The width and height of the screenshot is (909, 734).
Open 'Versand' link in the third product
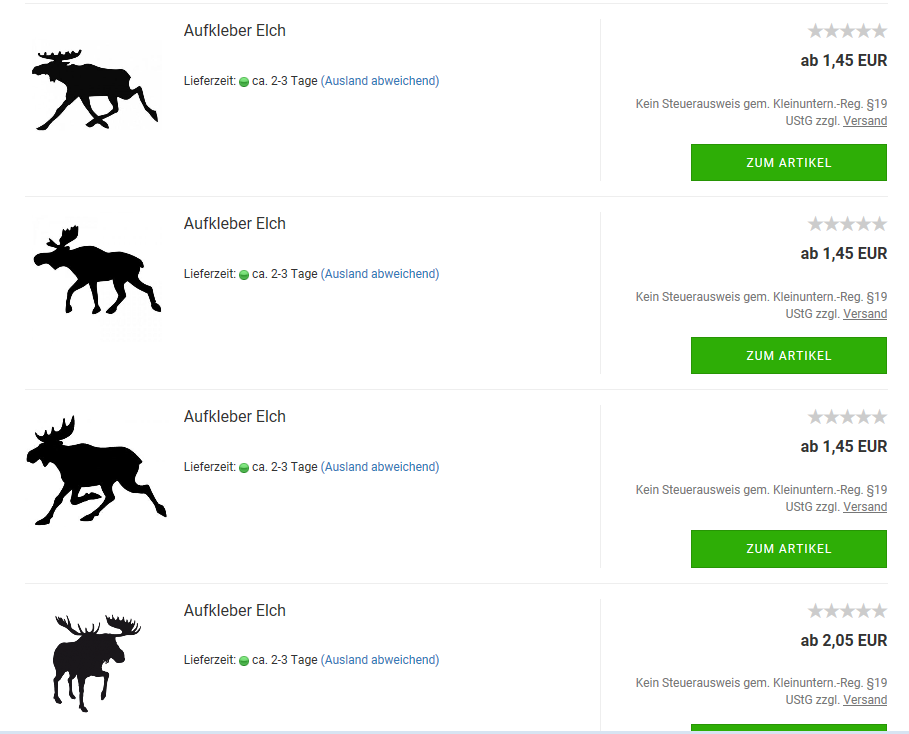pyautogui.click(x=865, y=507)
